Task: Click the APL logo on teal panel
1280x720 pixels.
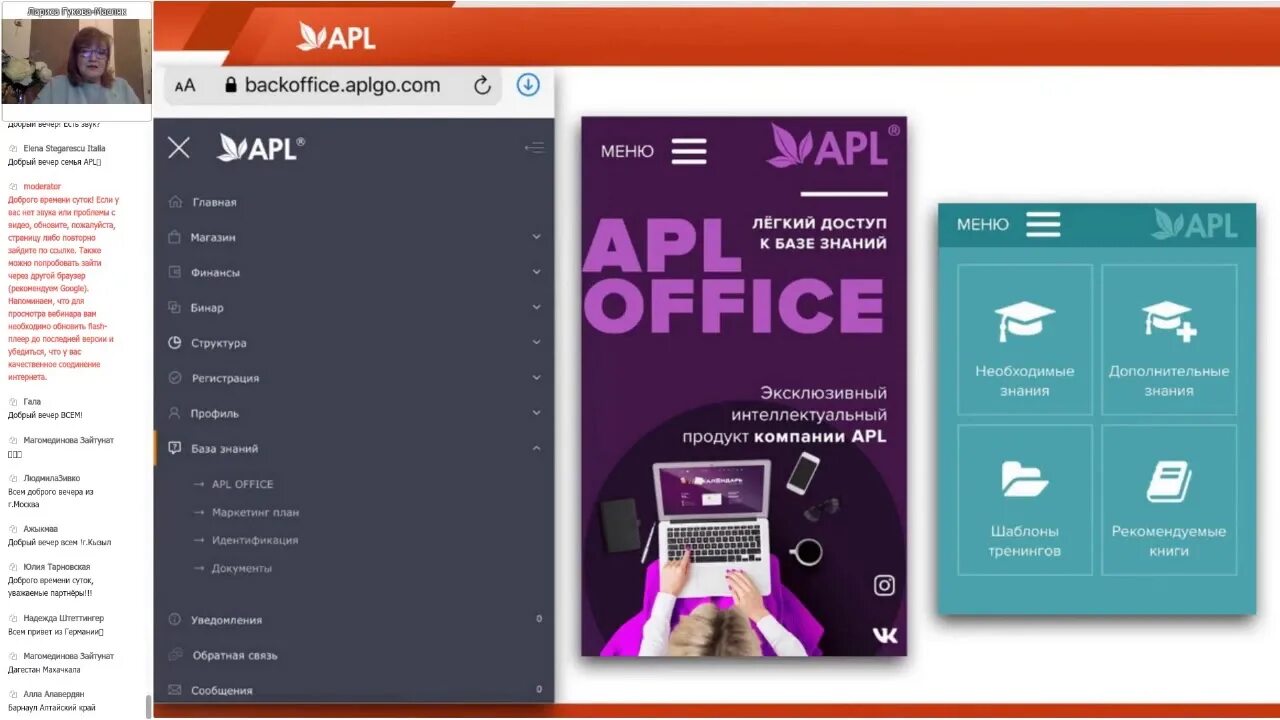Action: pos(1194,224)
